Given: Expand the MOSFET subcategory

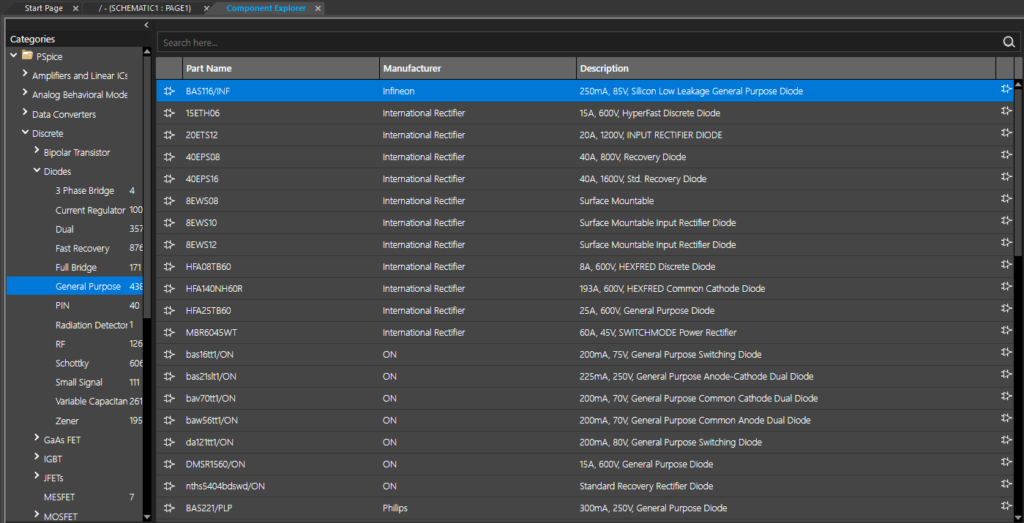Looking at the screenshot, I should (x=37, y=515).
